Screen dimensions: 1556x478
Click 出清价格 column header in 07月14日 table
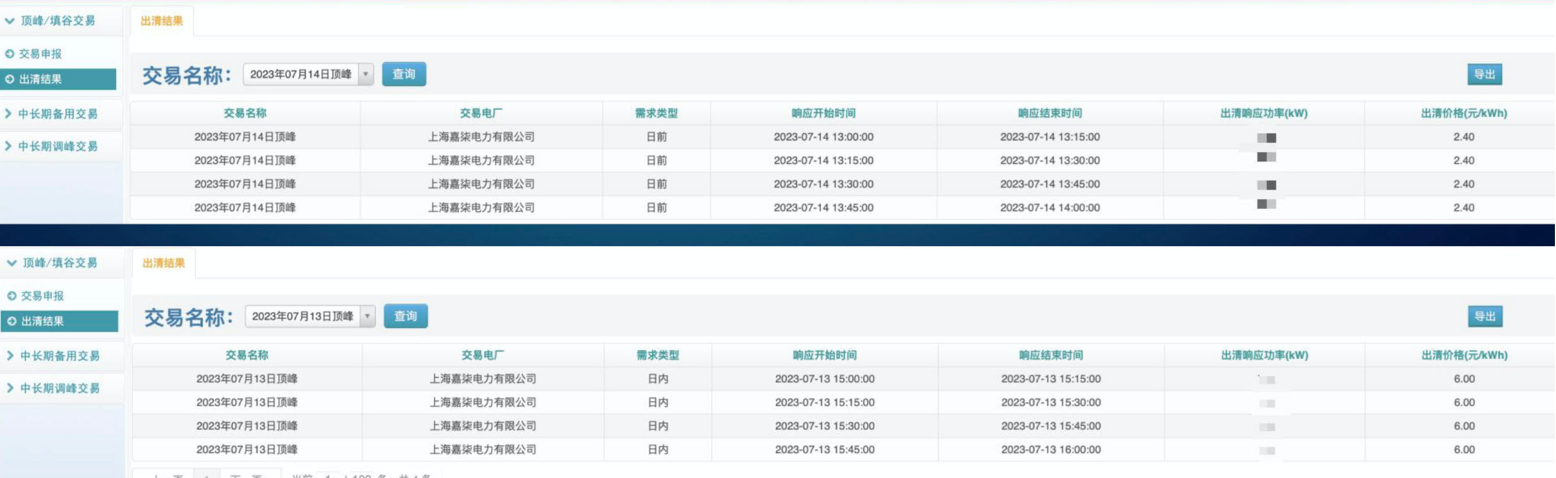point(1463,113)
